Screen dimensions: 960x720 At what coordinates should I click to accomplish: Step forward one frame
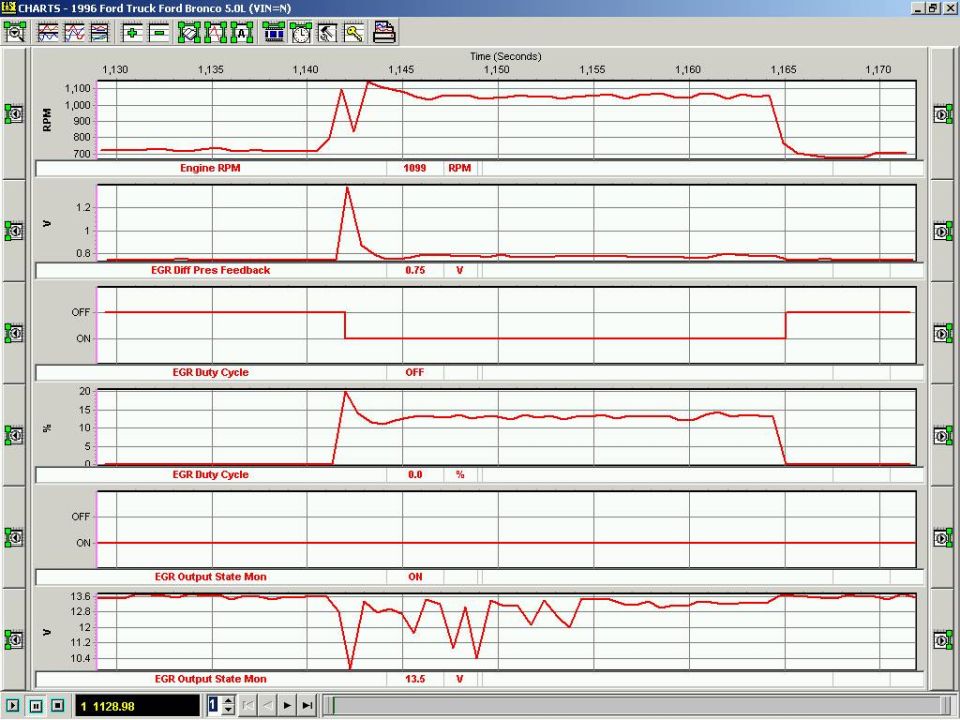pos(287,705)
